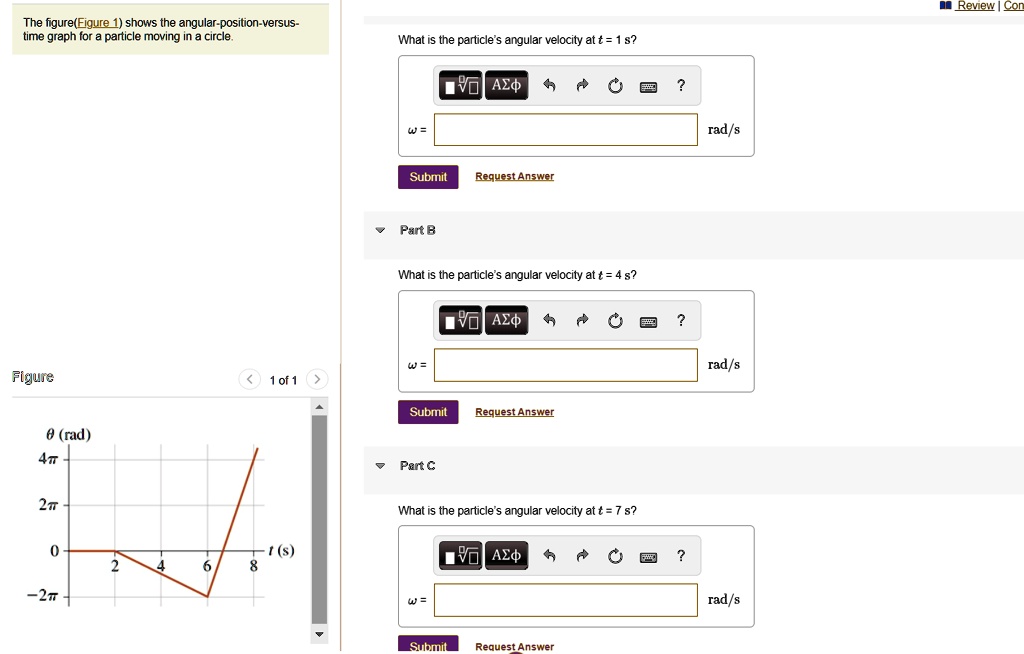Reset the t = 7 s answer field

pyautogui.click(x=615, y=556)
